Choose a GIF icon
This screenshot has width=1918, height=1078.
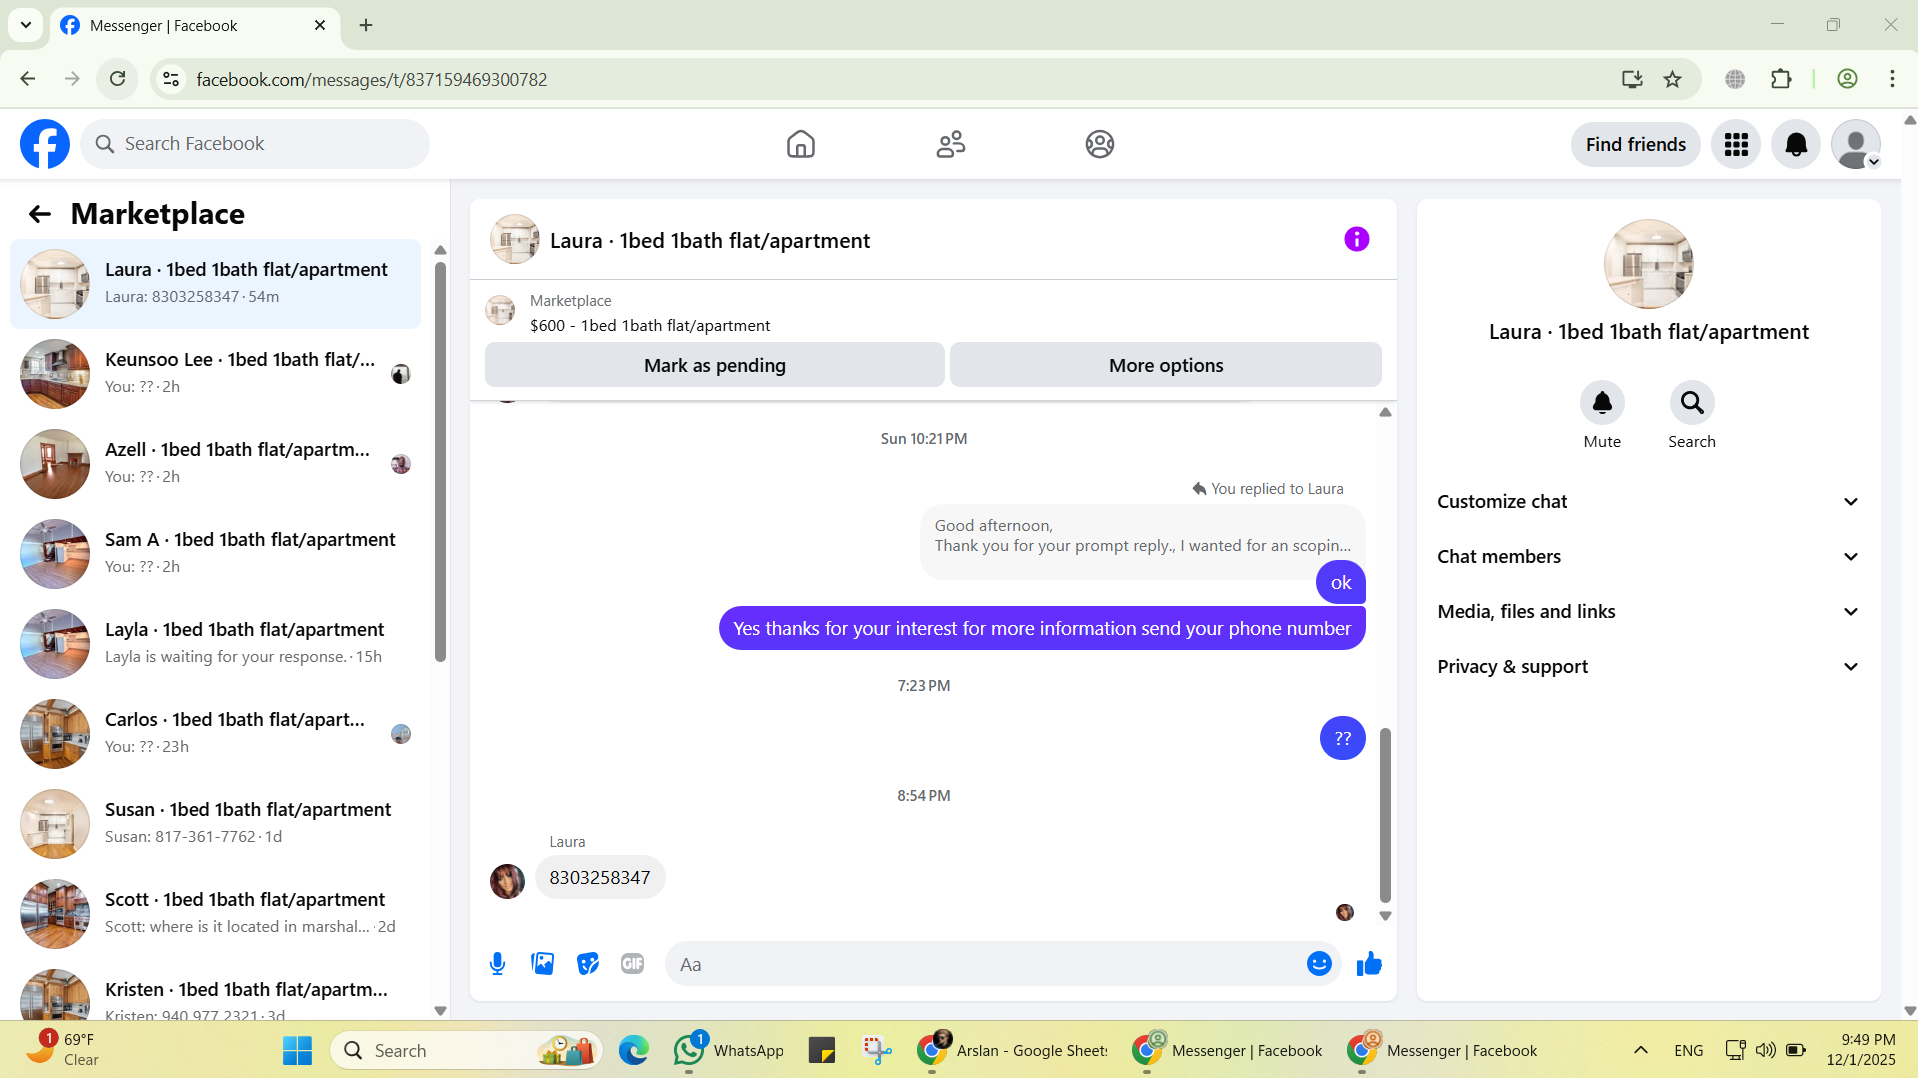pyautogui.click(x=632, y=964)
